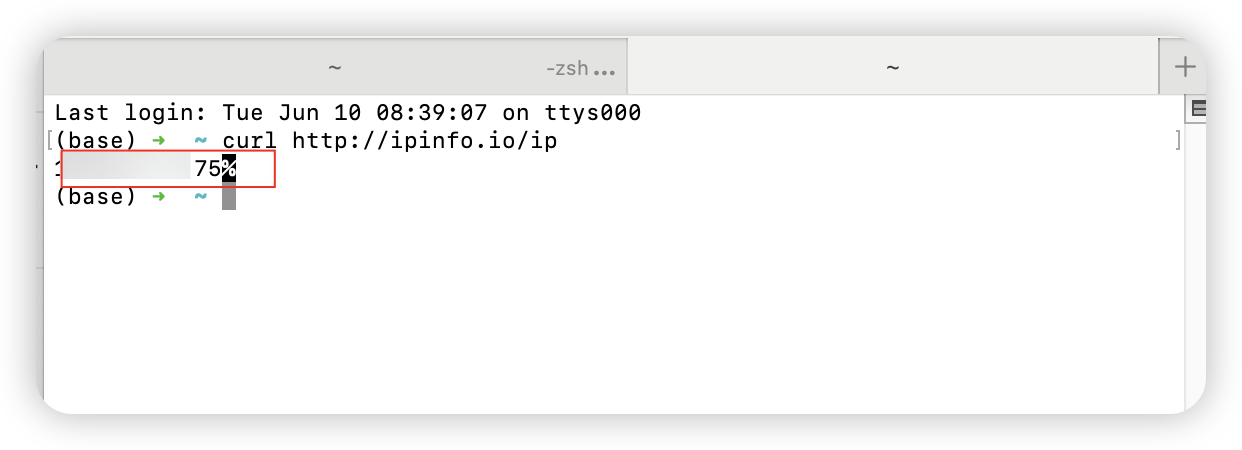Click the word curl in the command
Image resolution: width=1242 pixels, height=450 pixels.
pos(249,141)
